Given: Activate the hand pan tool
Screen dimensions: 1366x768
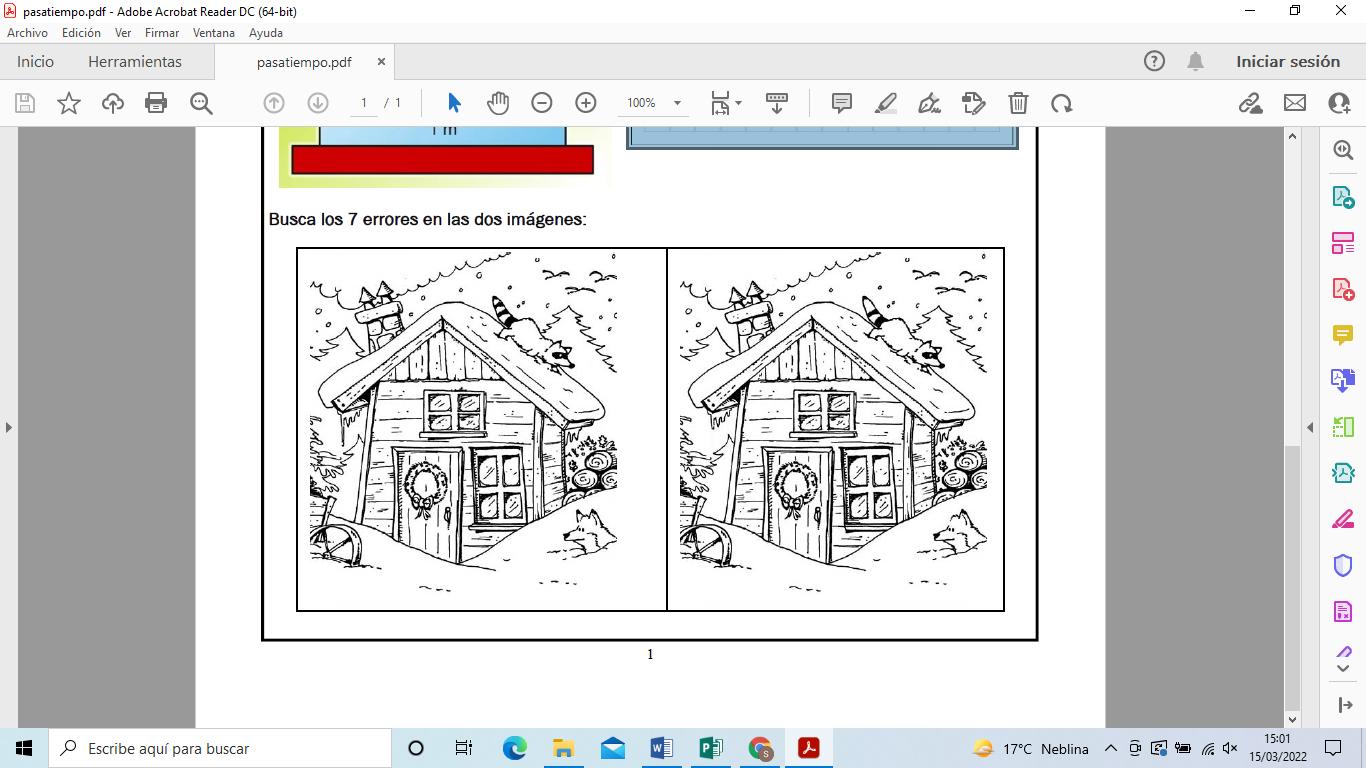Looking at the screenshot, I should pos(498,103).
